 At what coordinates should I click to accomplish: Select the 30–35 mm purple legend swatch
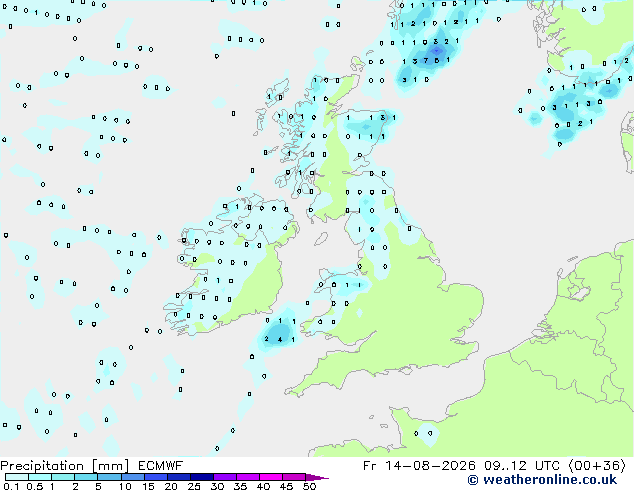tap(225, 477)
